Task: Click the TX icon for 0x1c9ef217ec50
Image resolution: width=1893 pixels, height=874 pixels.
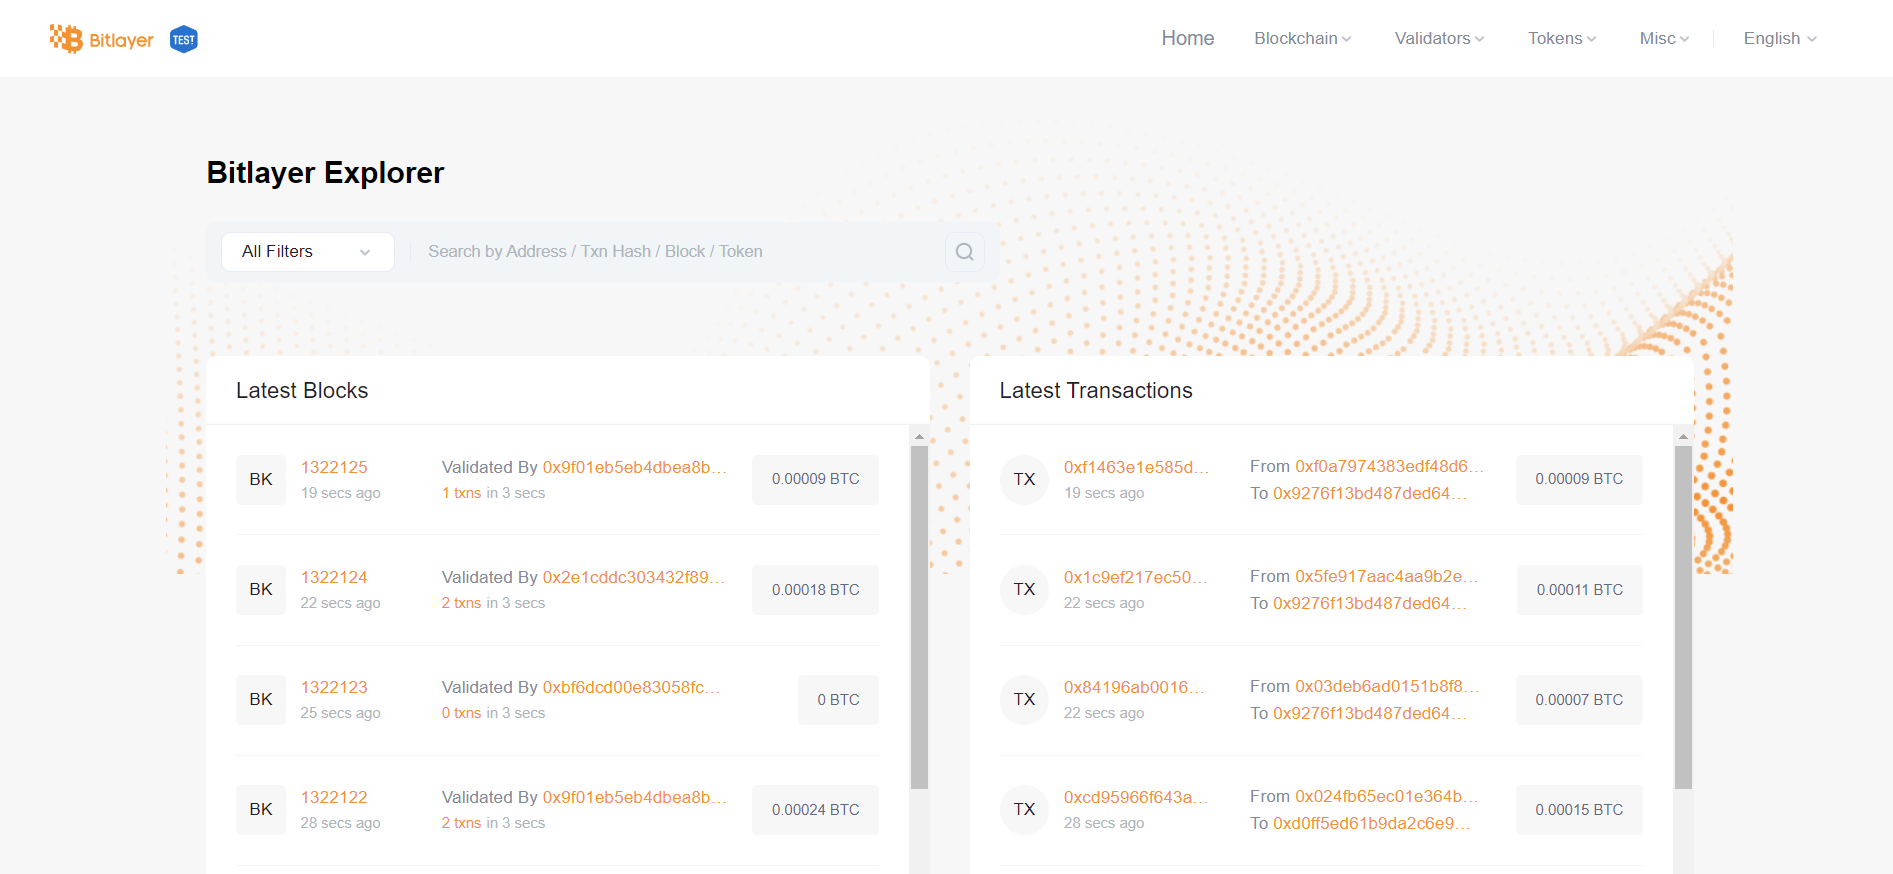Action: pyautogui.click(x=1025, y=590)
